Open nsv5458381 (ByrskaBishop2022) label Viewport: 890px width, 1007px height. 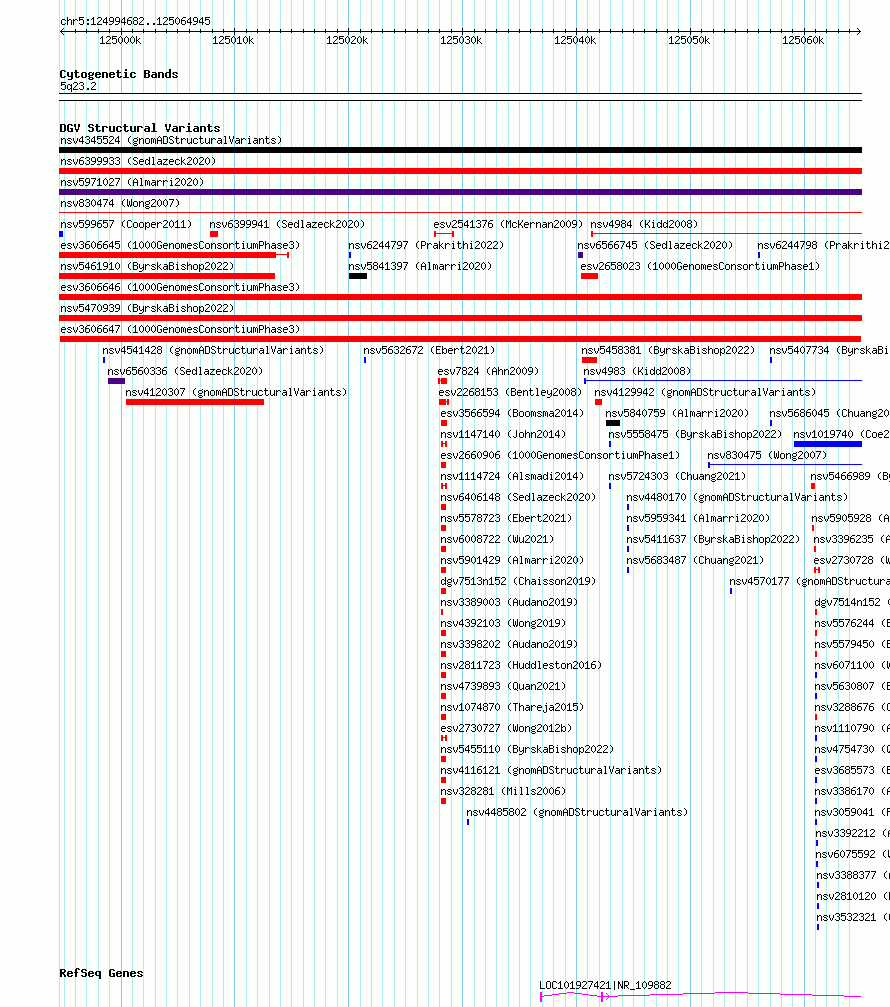click(x=668, y=351)
